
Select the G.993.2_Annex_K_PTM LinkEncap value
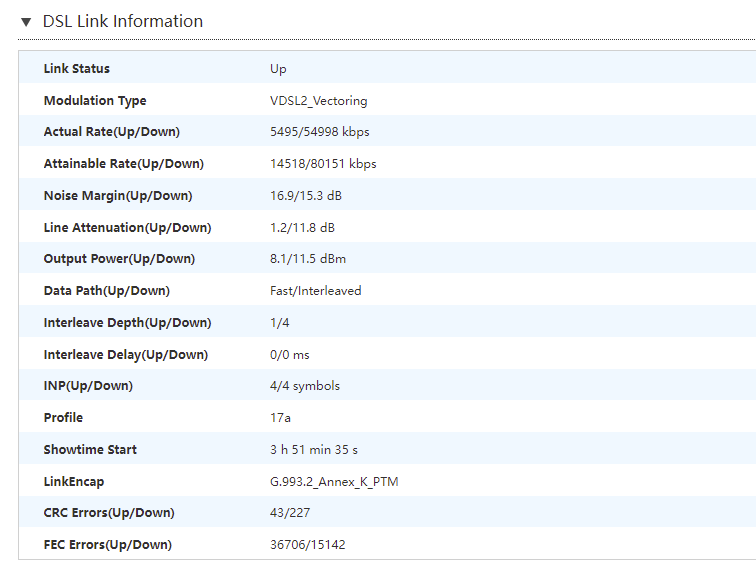[x=334, y=482]
